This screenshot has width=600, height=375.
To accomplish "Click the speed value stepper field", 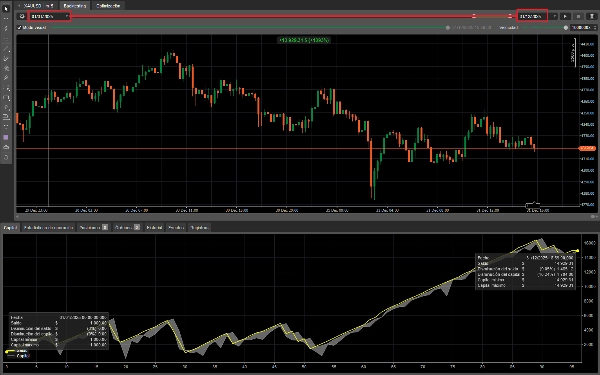I will tap(583, 28).
